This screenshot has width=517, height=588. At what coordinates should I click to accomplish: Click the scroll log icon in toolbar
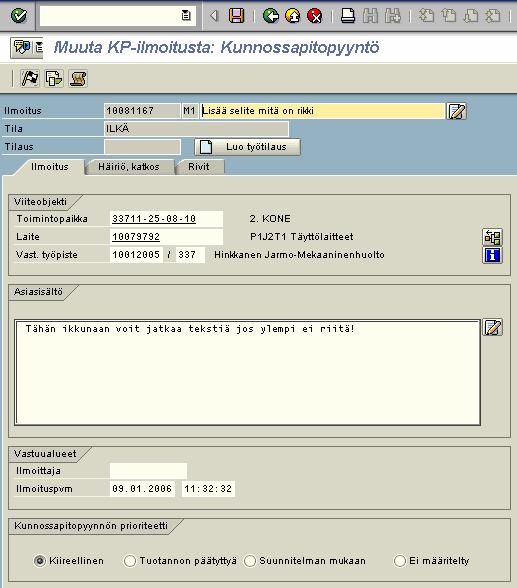pyautogui.click(x=78, y=78)
